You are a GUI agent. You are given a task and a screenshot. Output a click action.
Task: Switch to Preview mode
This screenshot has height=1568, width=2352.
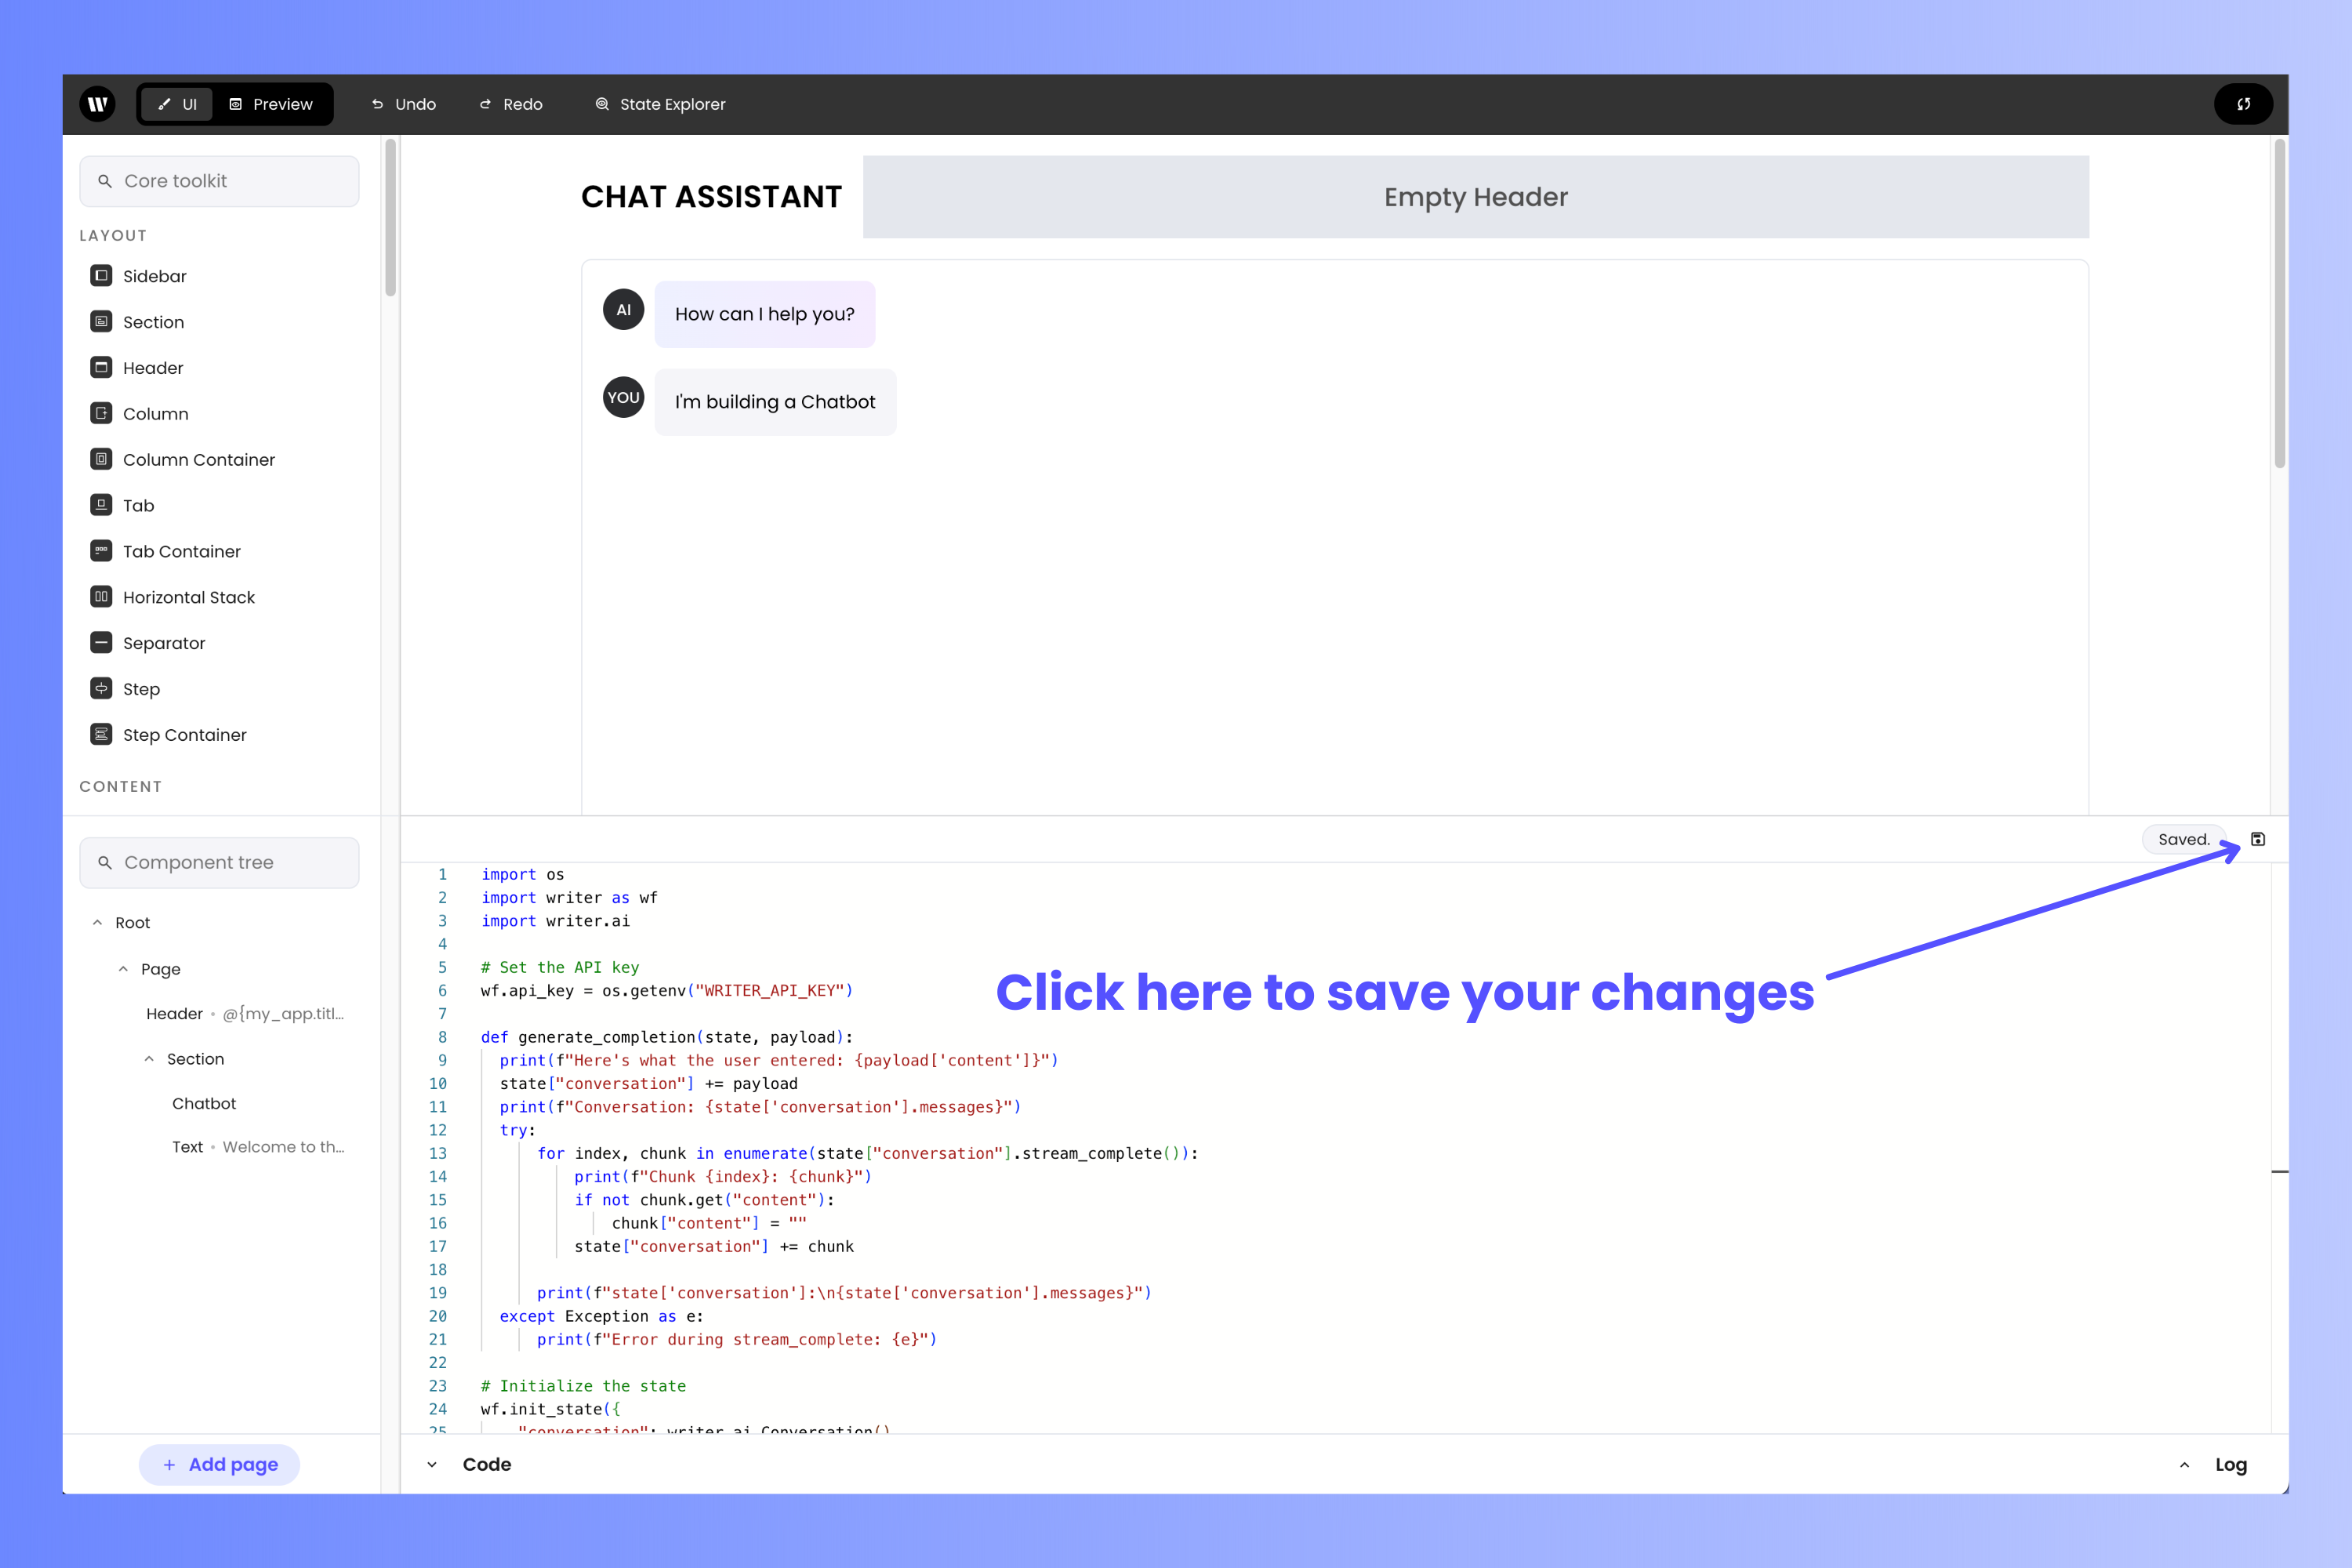pos(271,104)
